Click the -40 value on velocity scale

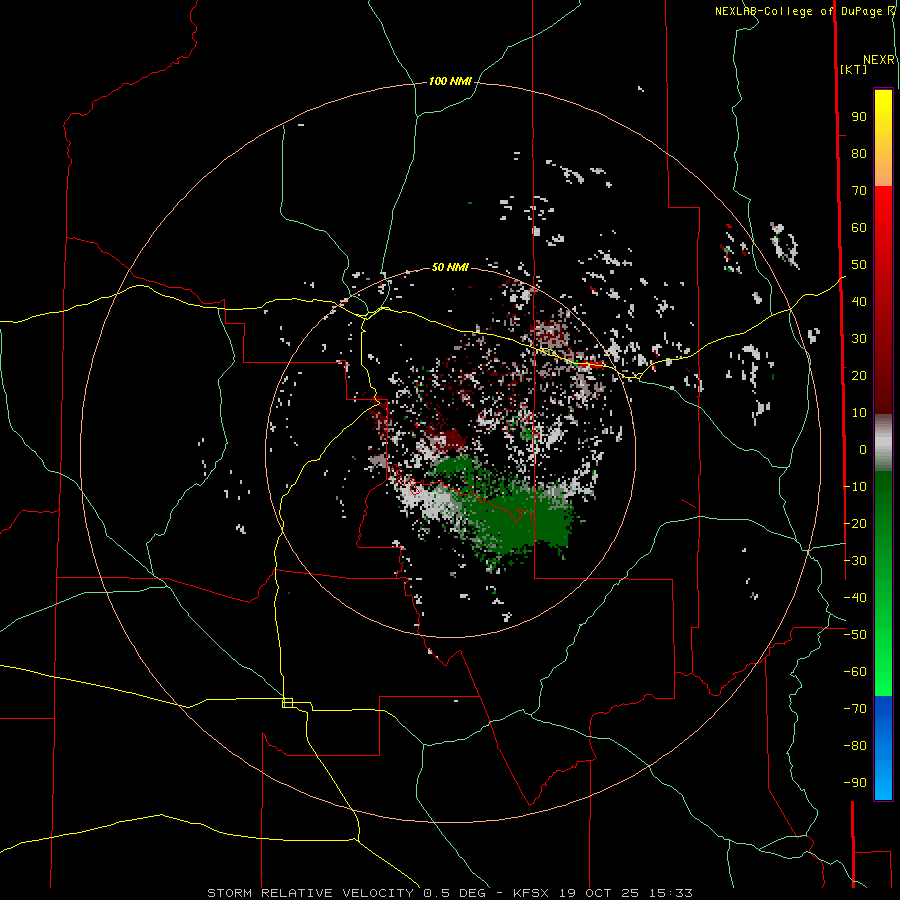click(855, 598)
